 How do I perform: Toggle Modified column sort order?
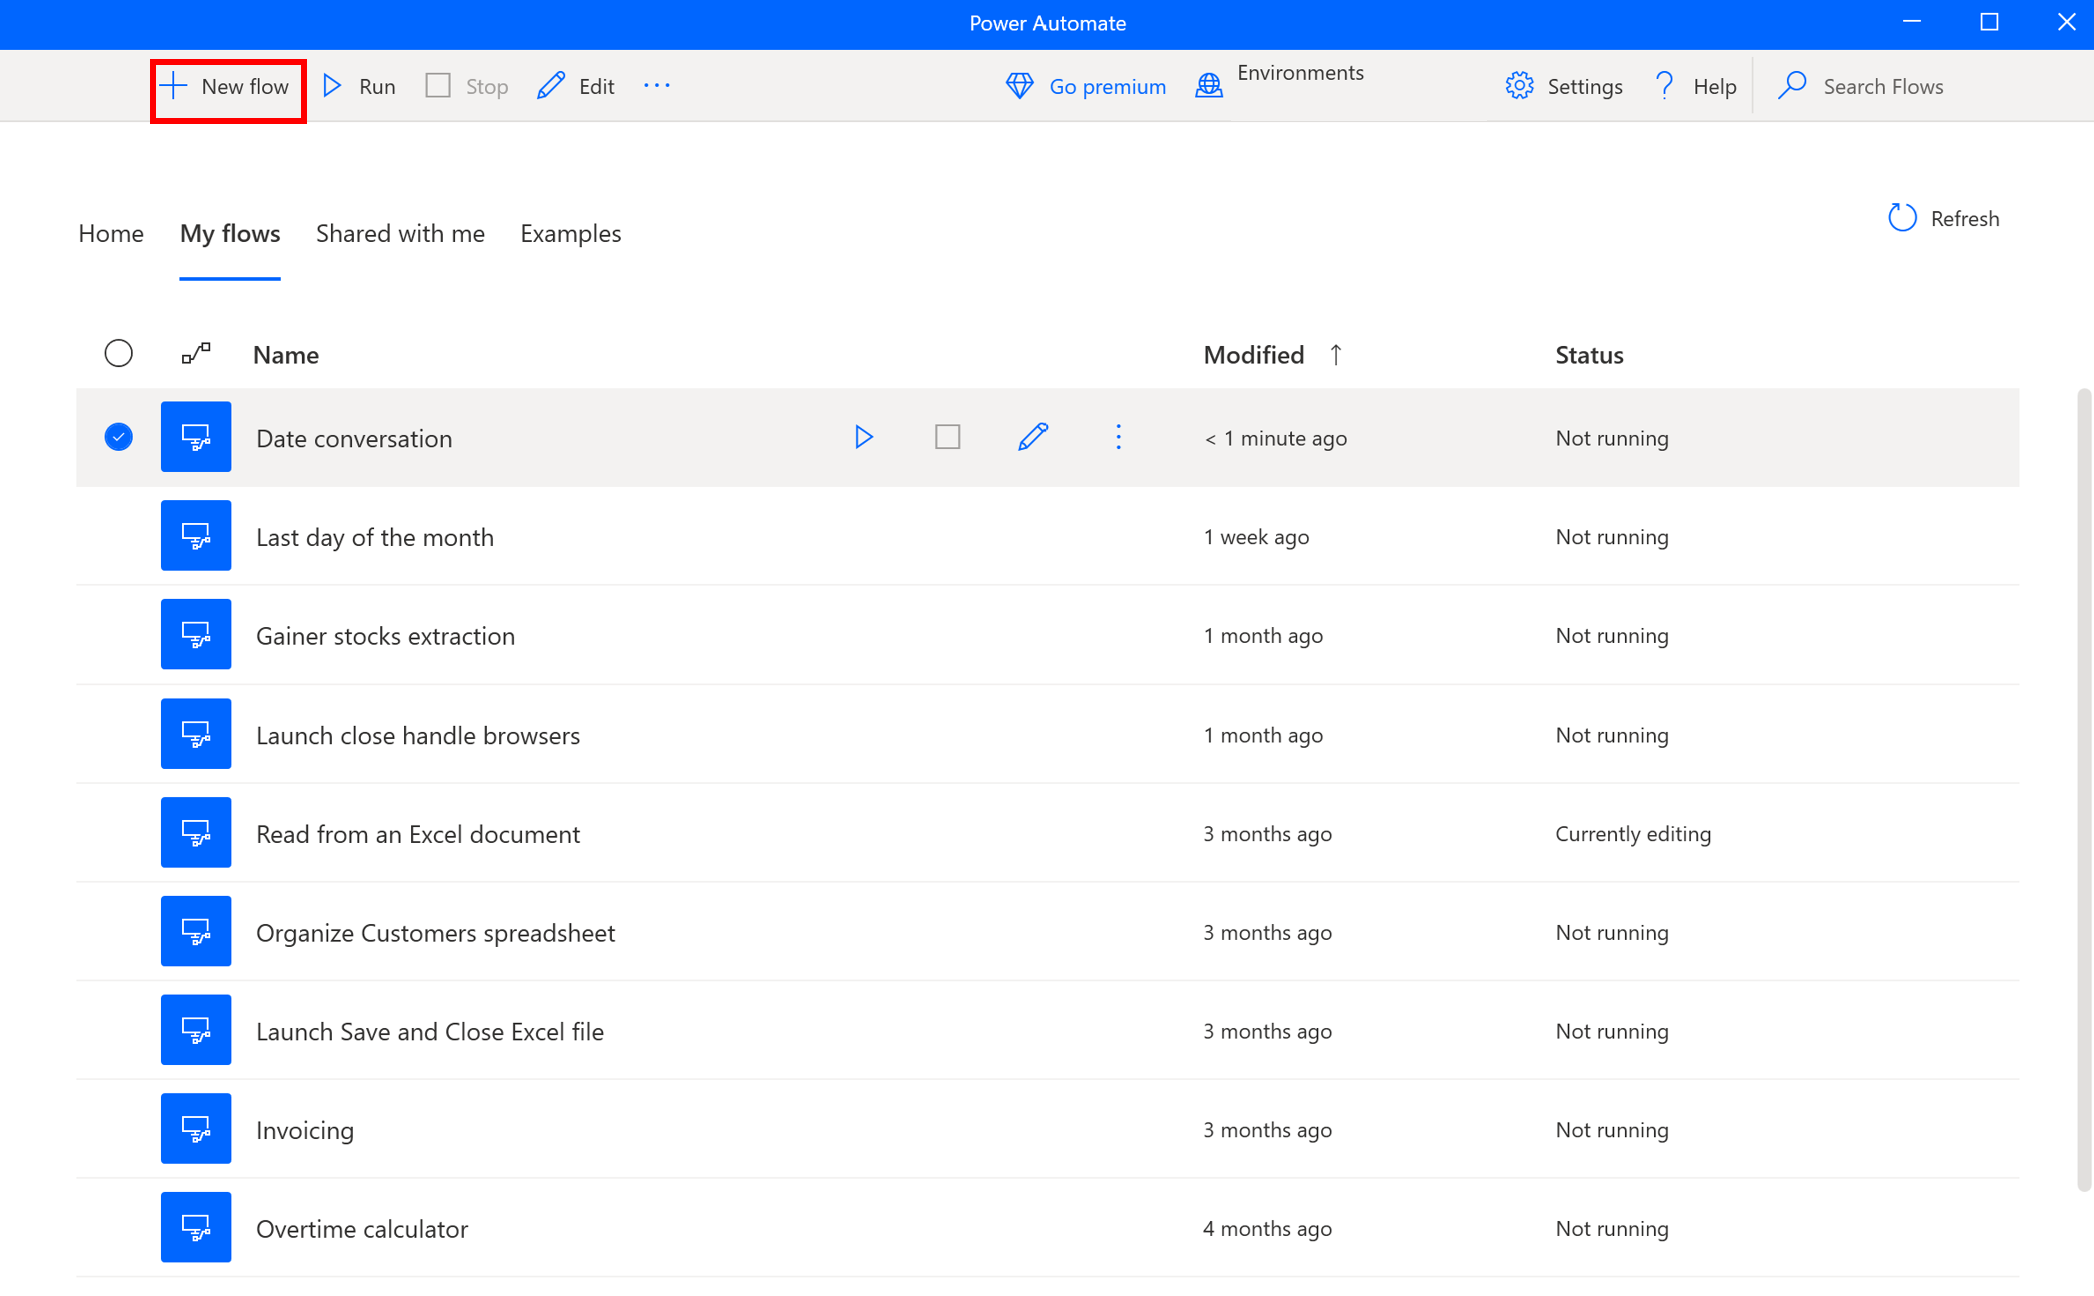[1336, 354]
